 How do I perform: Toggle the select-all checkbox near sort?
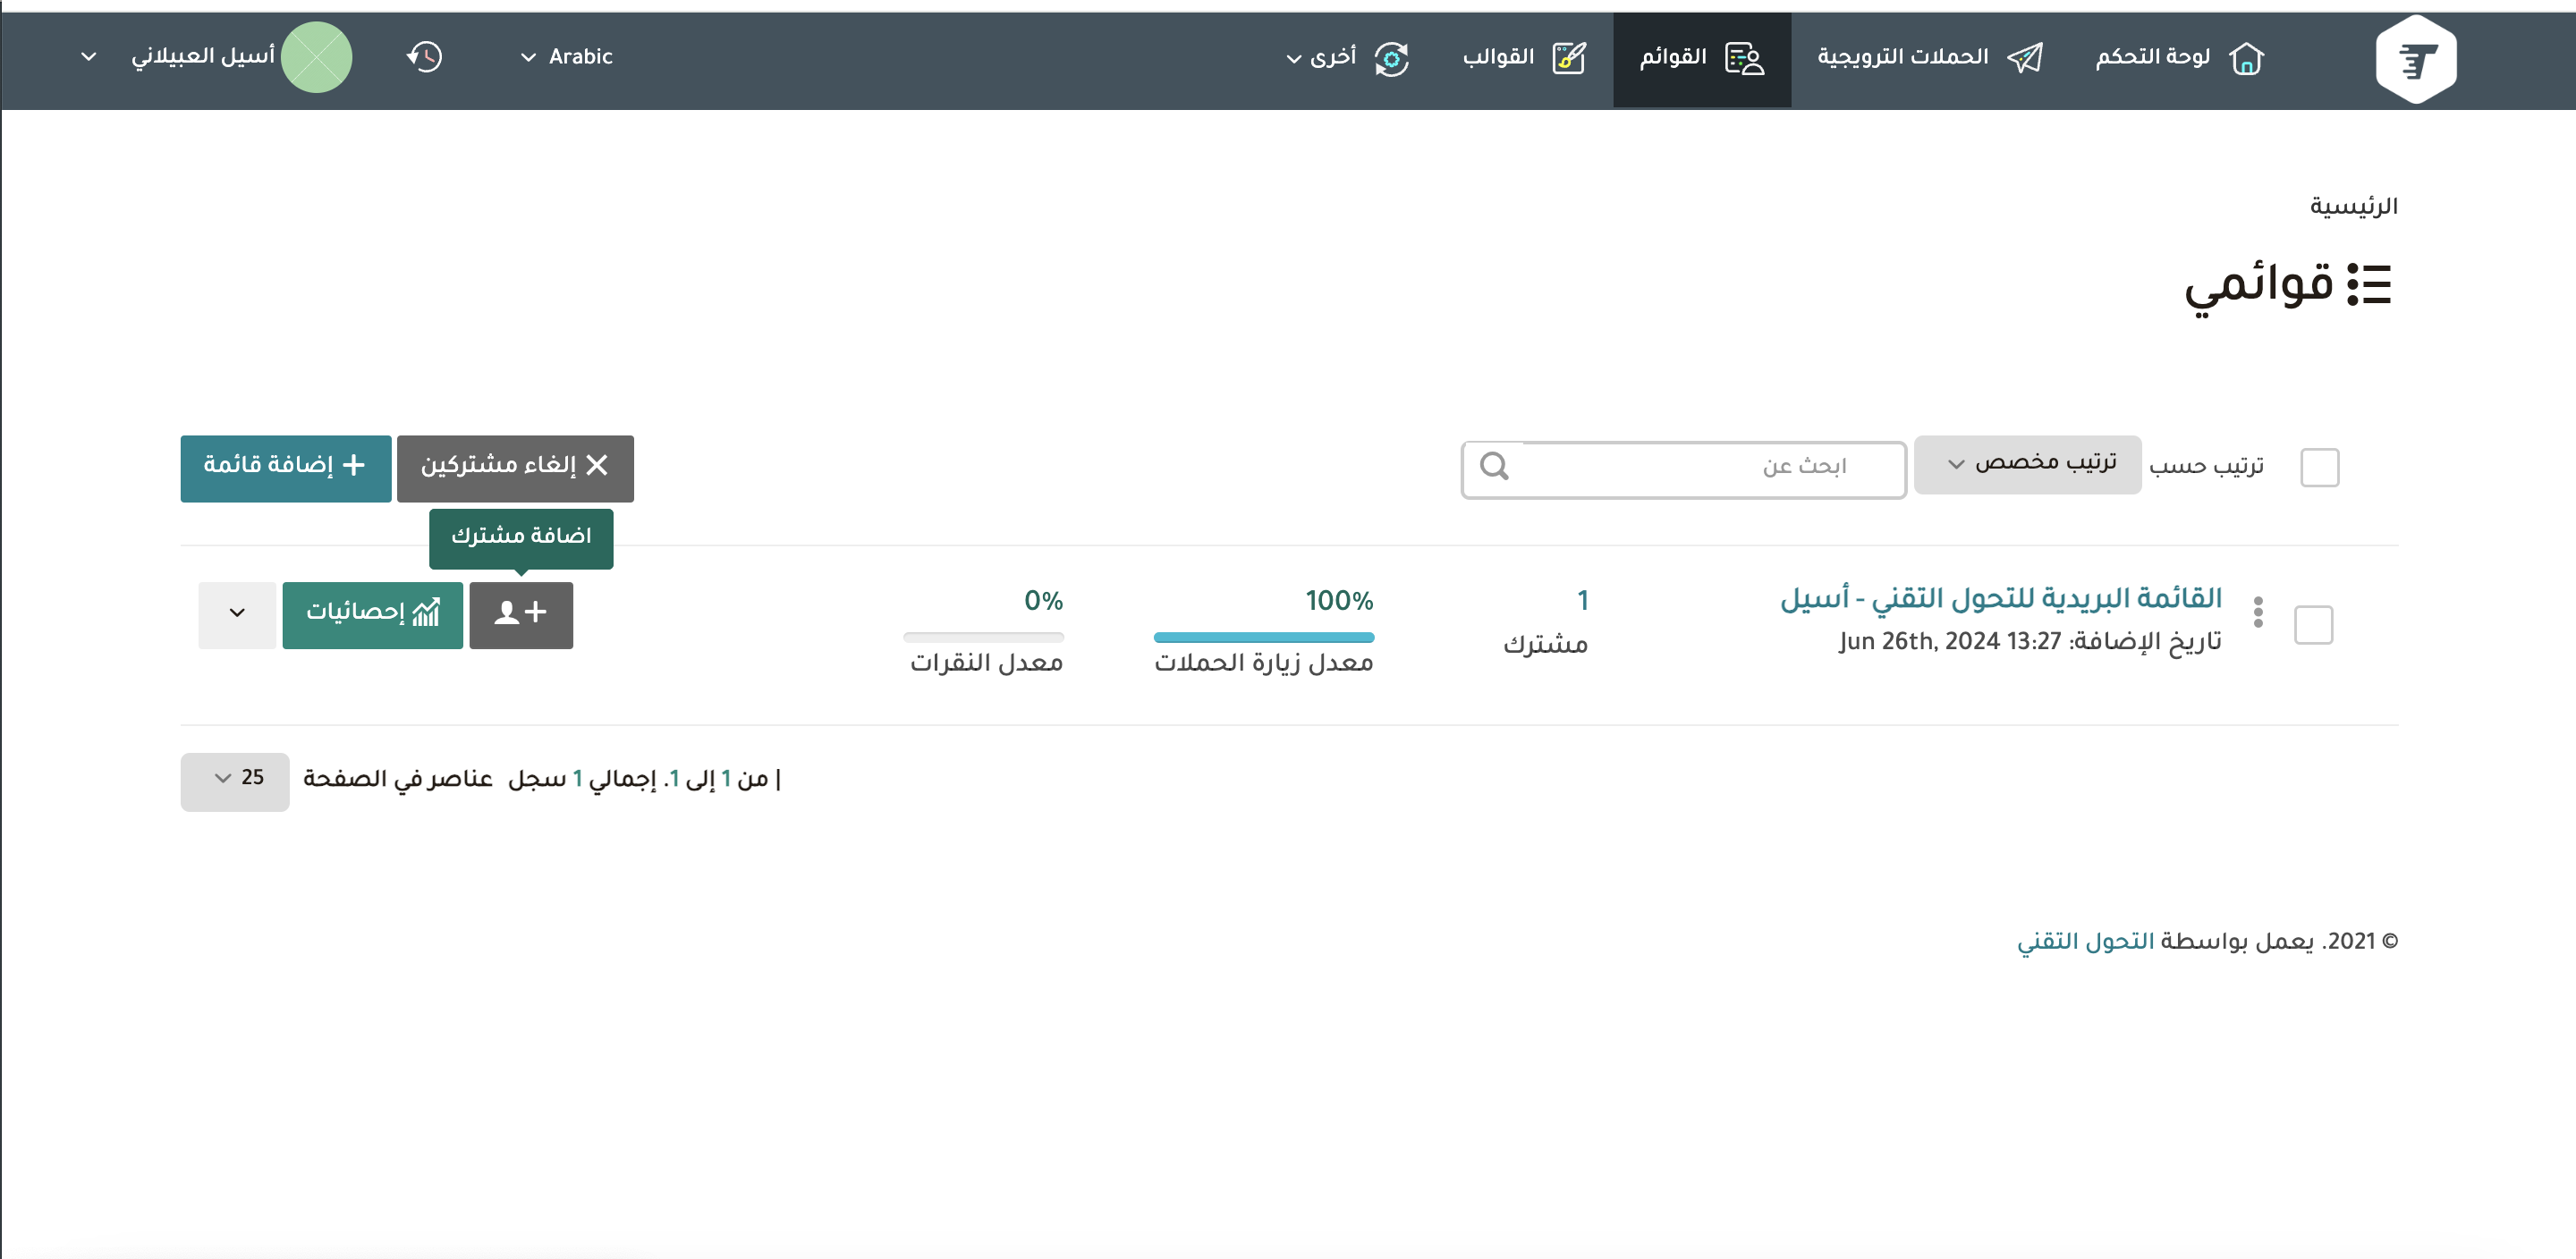[x=2318, y=467]
